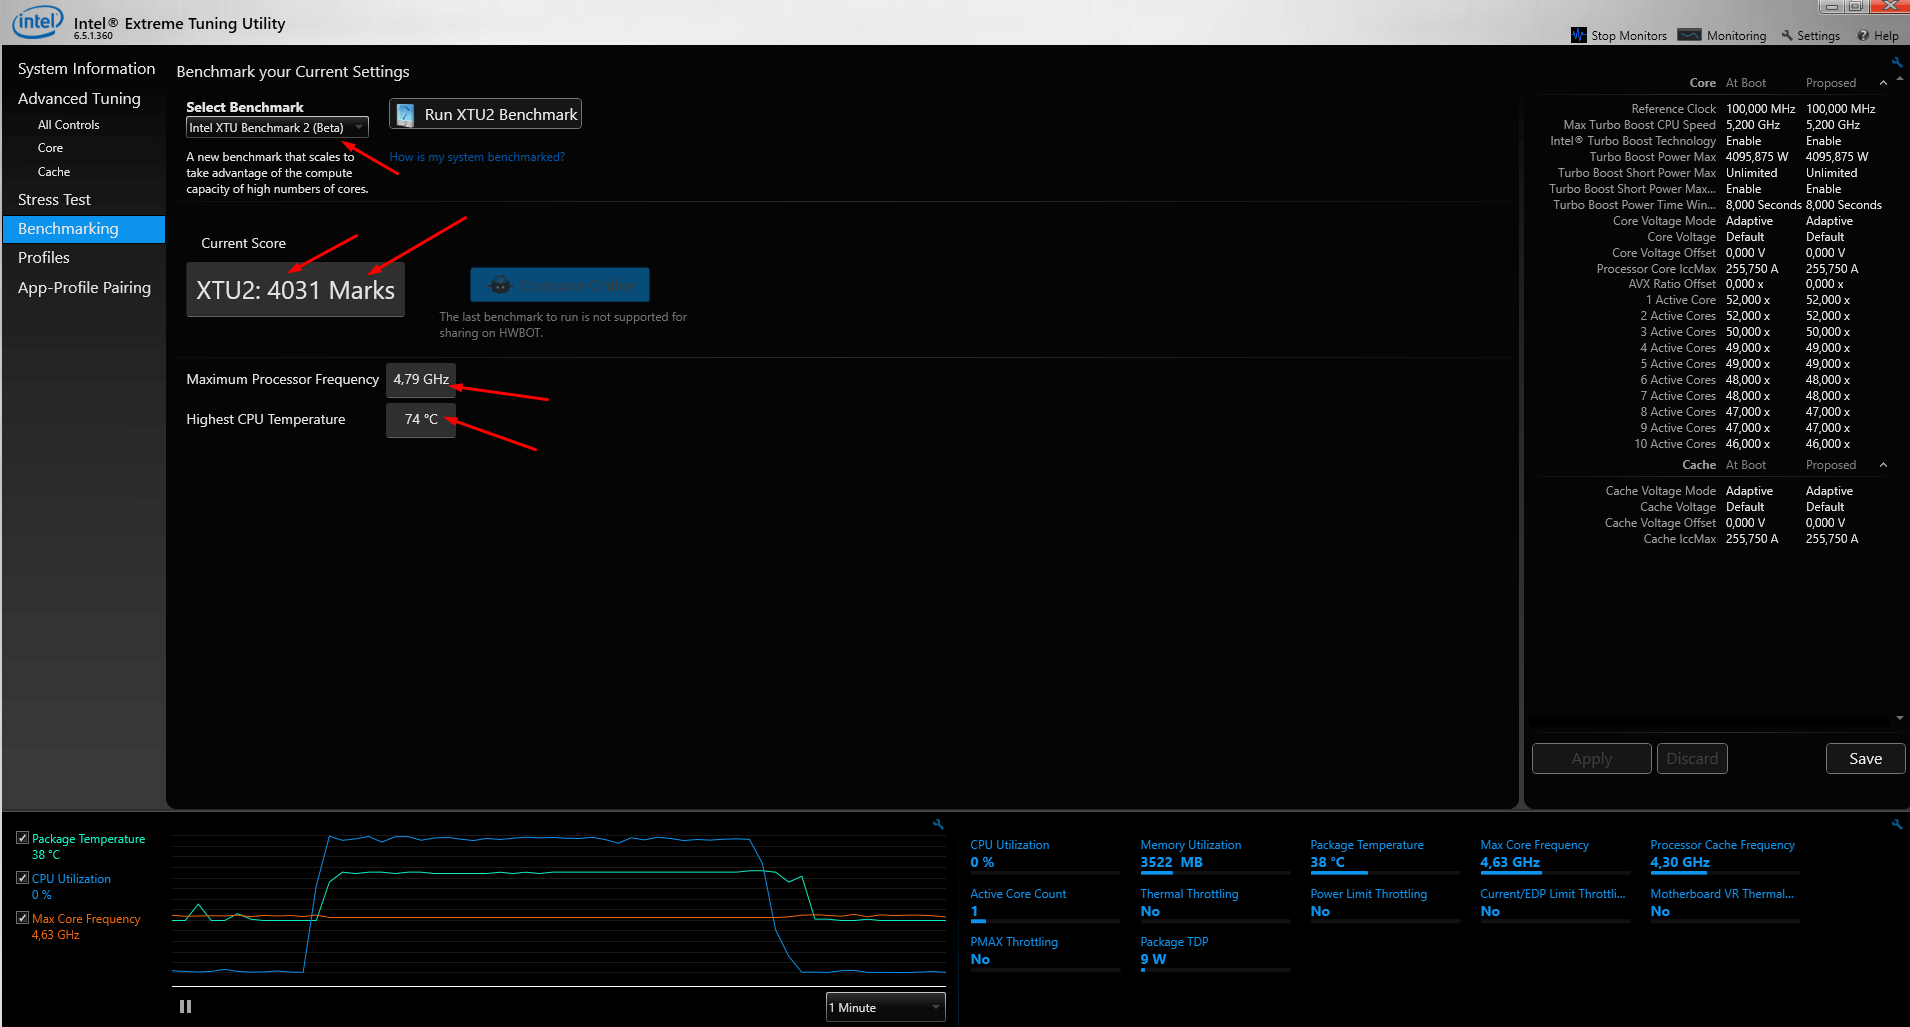Screen dimensions: 1910x1027
Task: Disable the Max Core Frequency checkbox
Action: click(x=22, y=918)
